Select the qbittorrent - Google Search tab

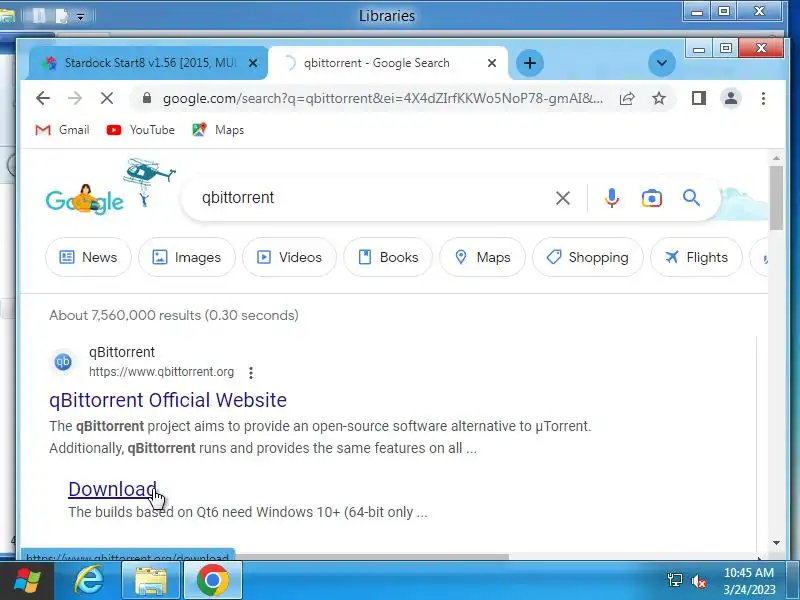pyautogui.click(x=388, y=63)
